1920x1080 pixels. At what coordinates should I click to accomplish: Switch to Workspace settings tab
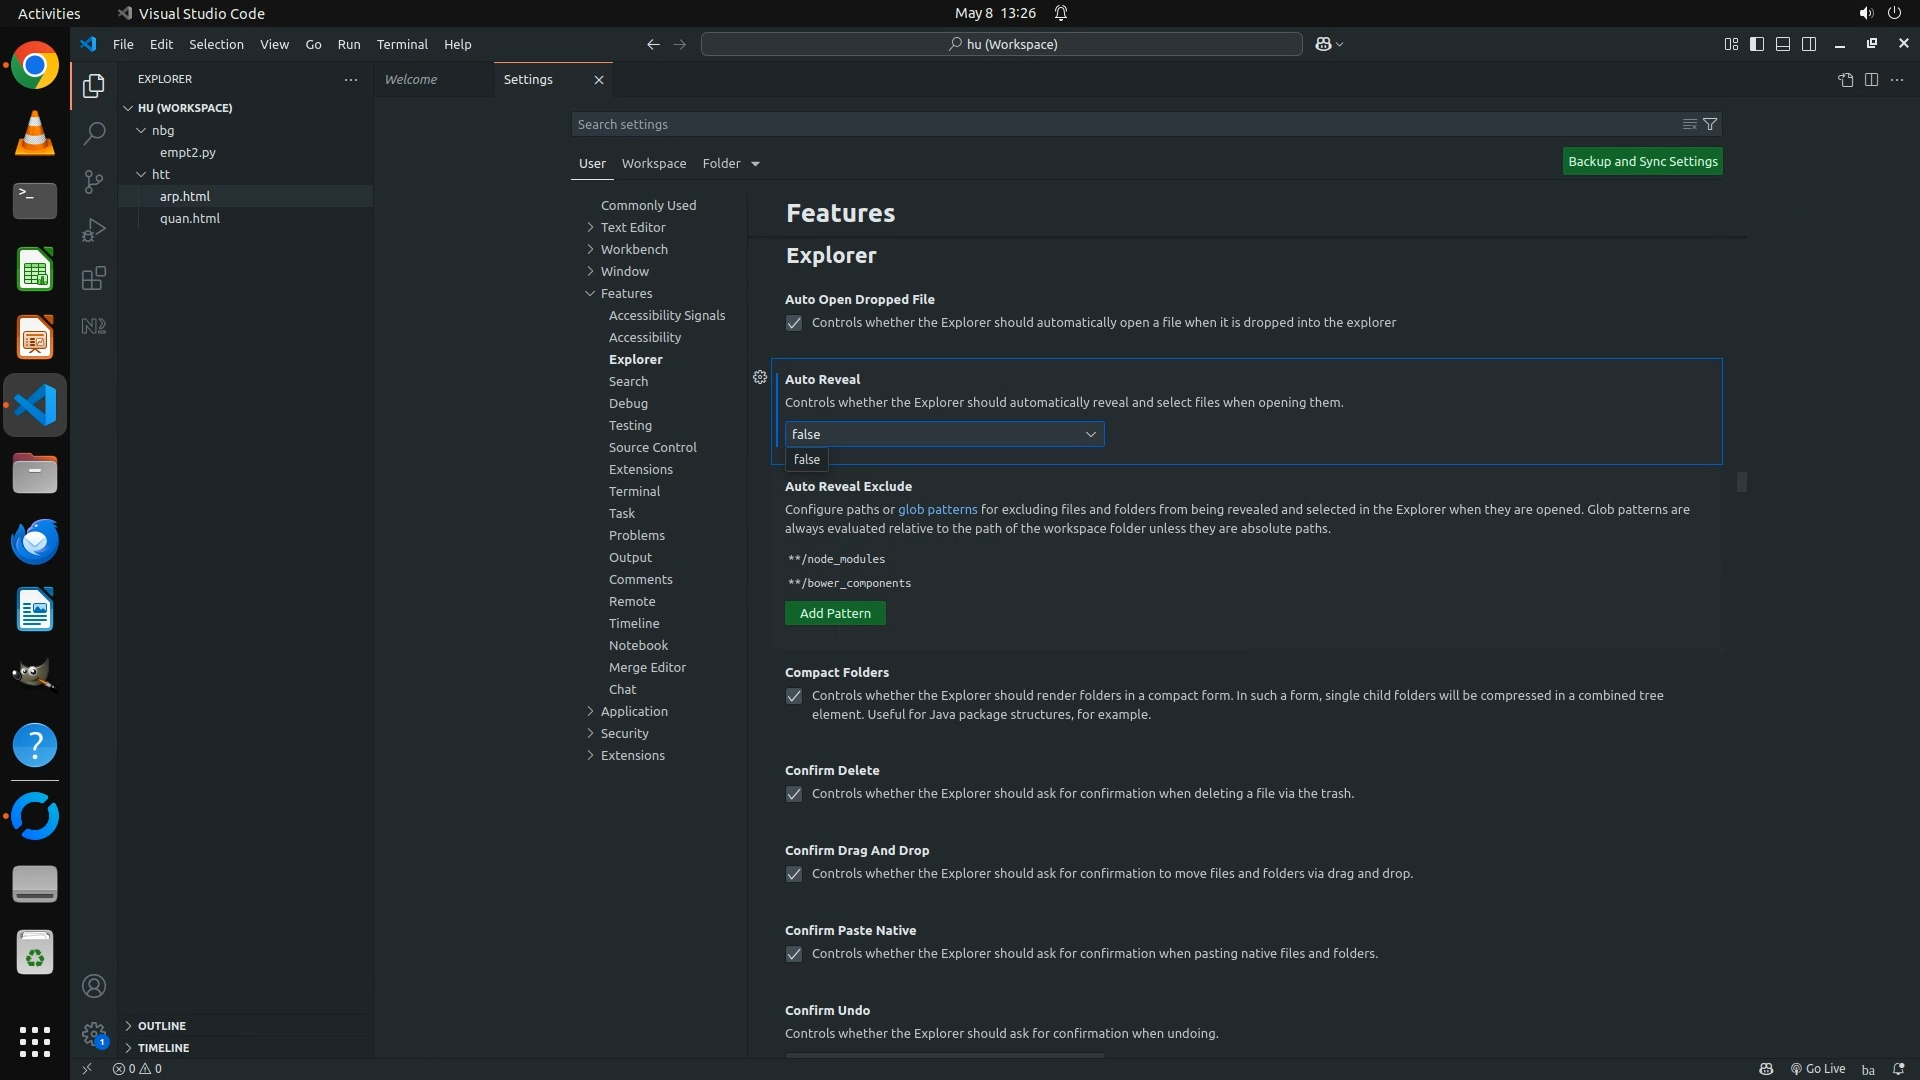click(x=653, y=163)
